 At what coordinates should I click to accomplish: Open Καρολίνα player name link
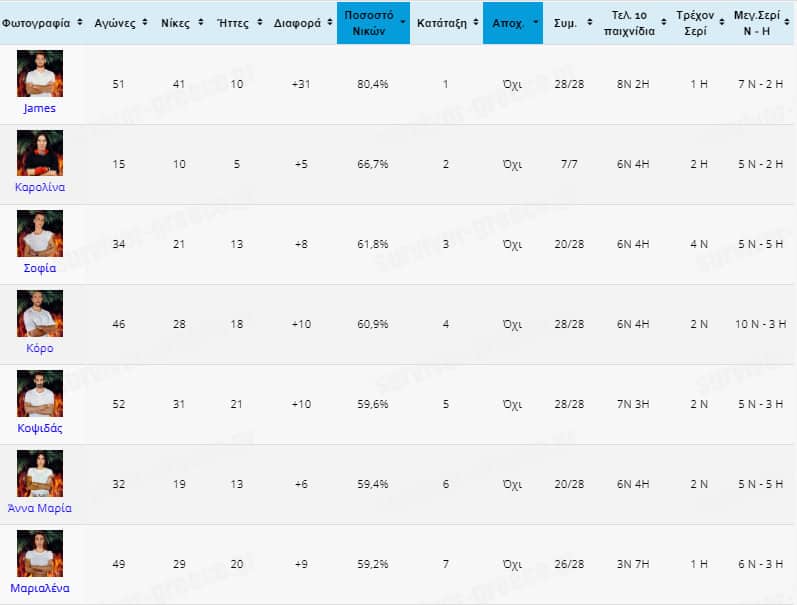pyautogui.click(x=39, y=188)
